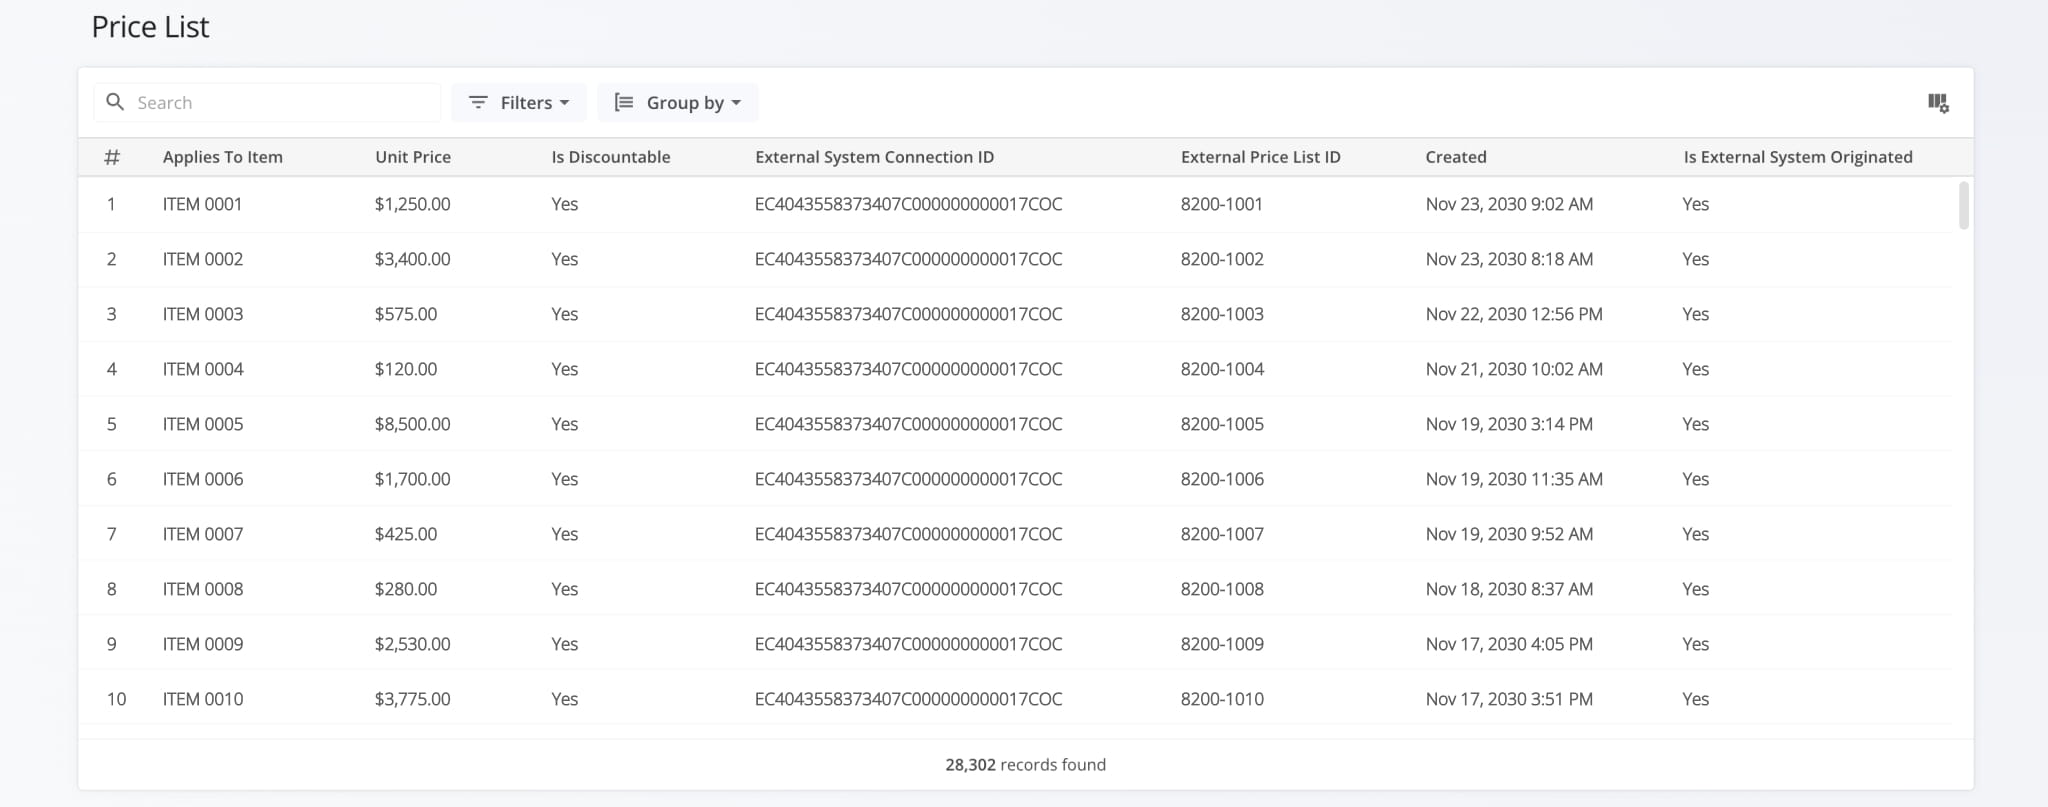Click created date Nov 19, 2030 11:35 AM
The image size is (2048, 807).
coord(1514,479)
